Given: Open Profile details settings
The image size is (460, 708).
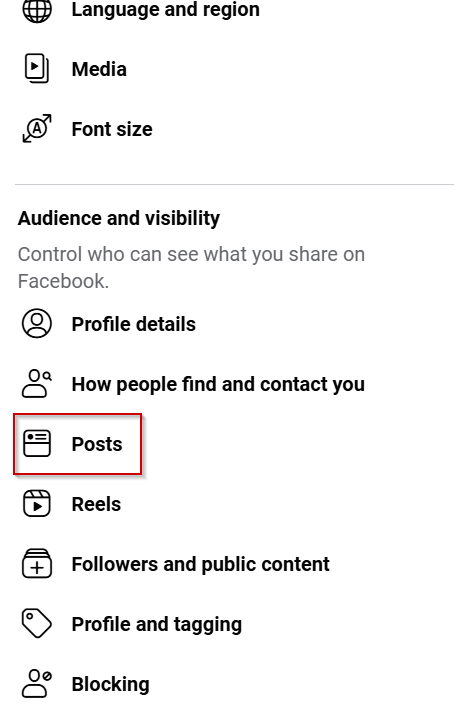Looking at the screenshot, I should click(134, 324).
